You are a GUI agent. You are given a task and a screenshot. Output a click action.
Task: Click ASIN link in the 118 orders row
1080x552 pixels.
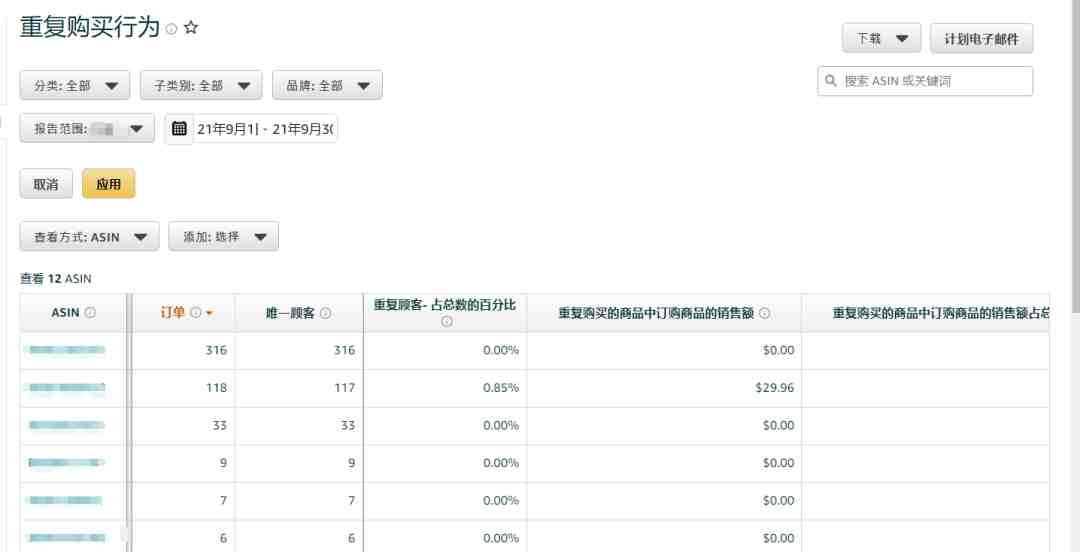pos(65,387)
